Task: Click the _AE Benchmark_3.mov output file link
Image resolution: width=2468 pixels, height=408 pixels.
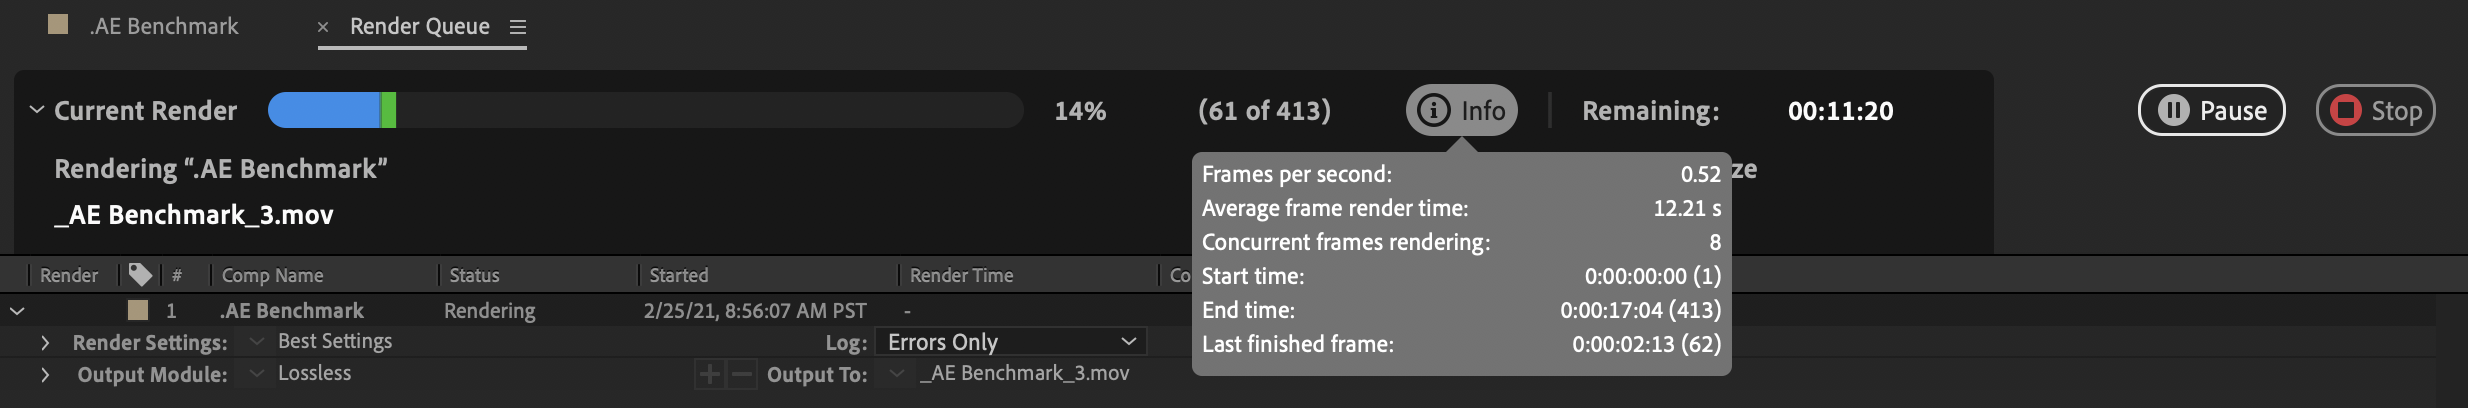Action: tap(1024, 374)
